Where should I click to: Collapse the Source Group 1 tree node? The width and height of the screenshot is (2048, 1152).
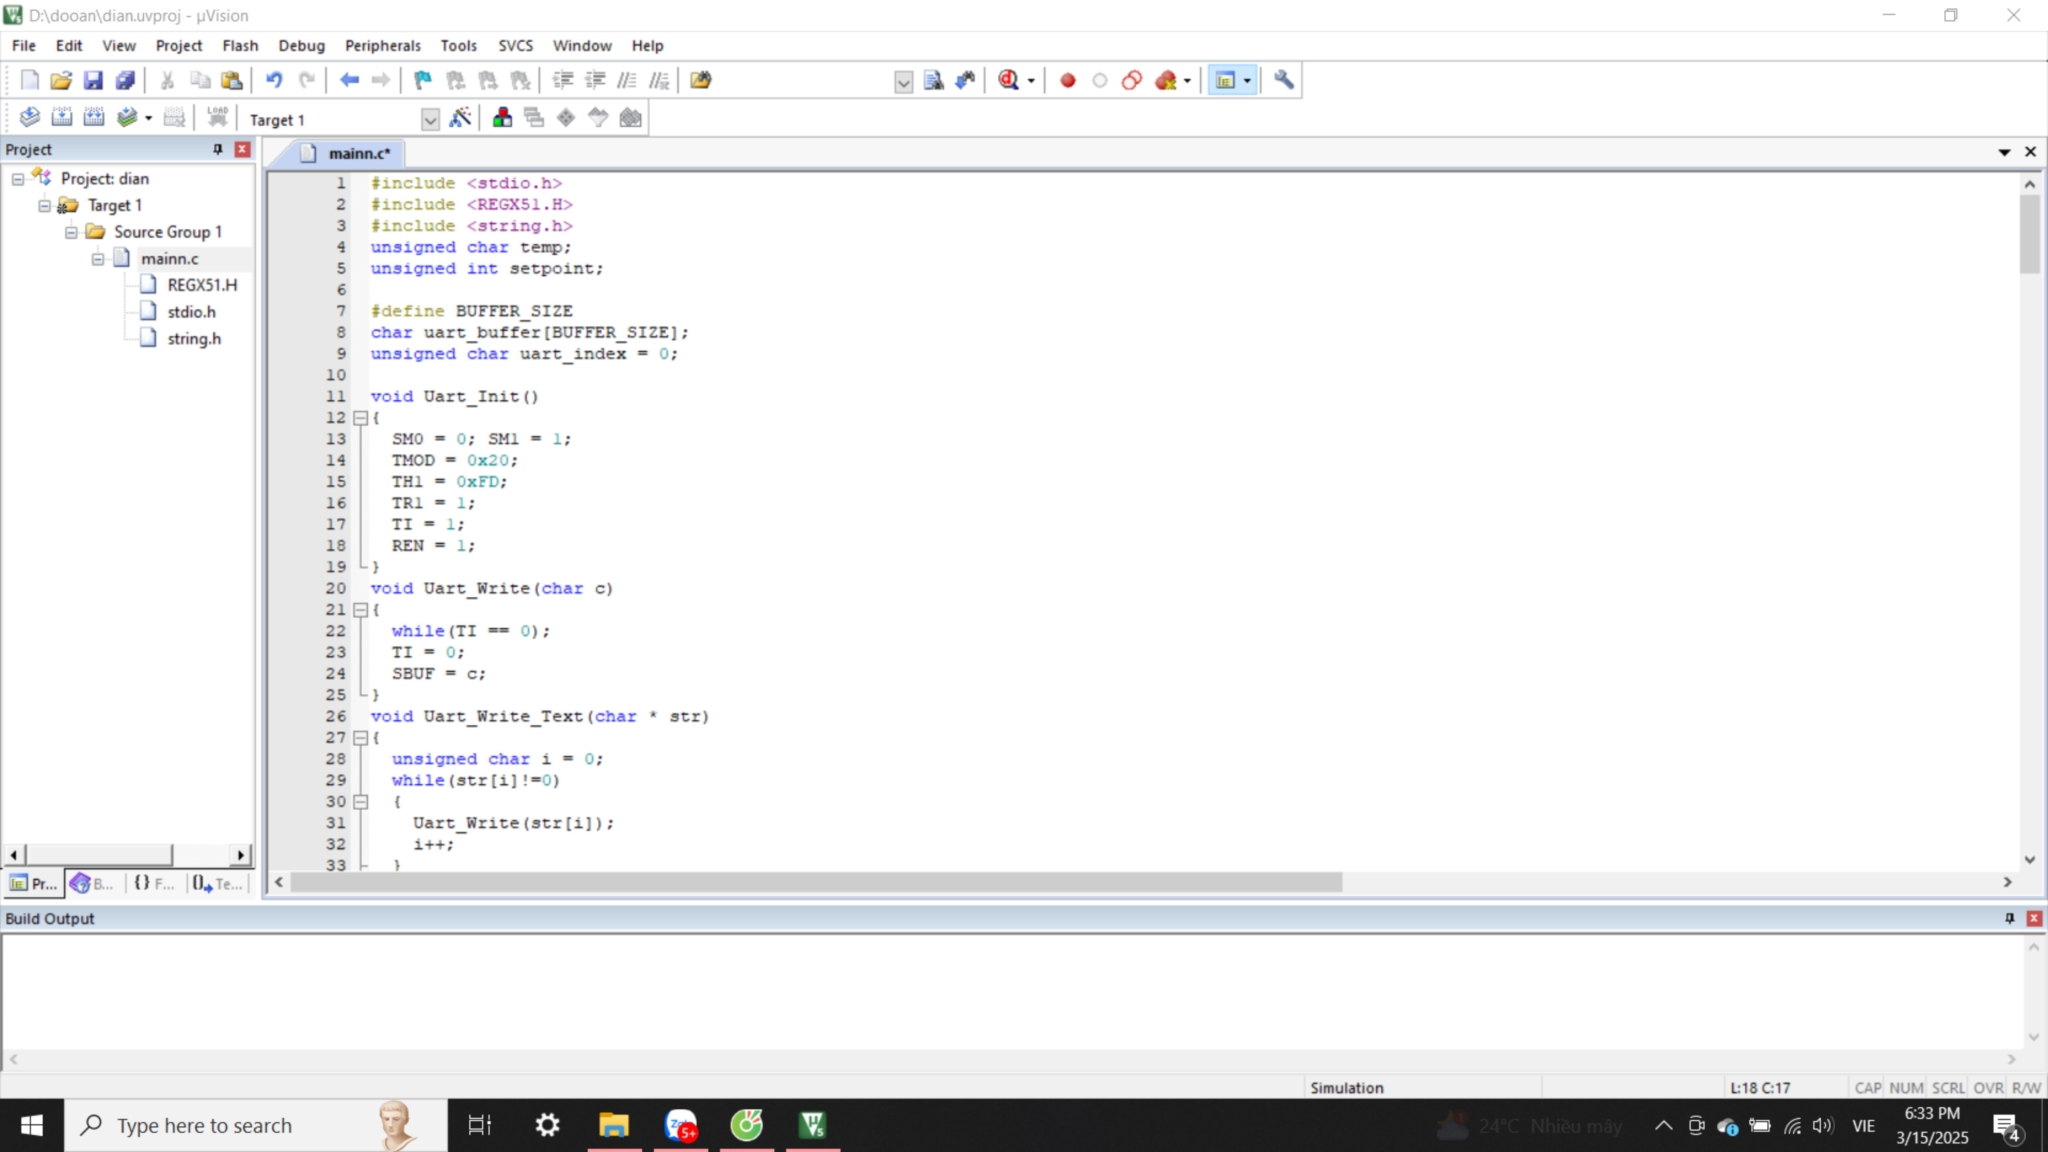click(71, 232)
